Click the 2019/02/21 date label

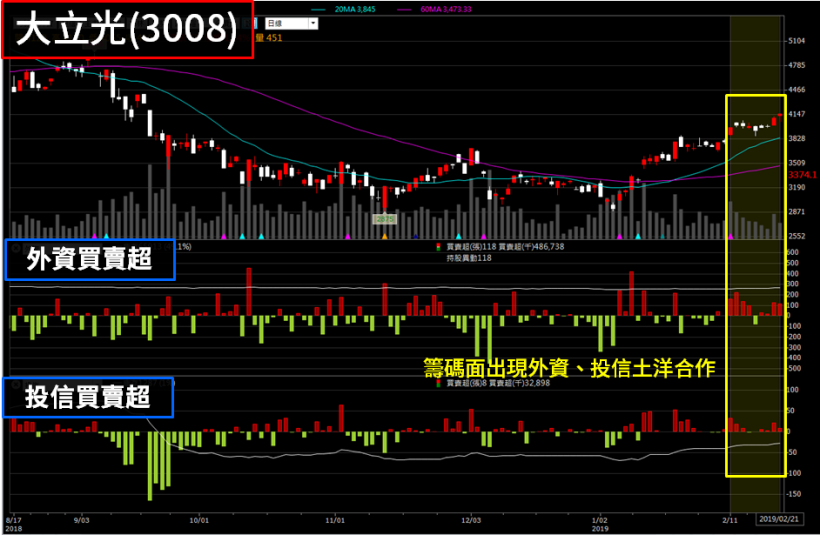(x=779, y=519)
